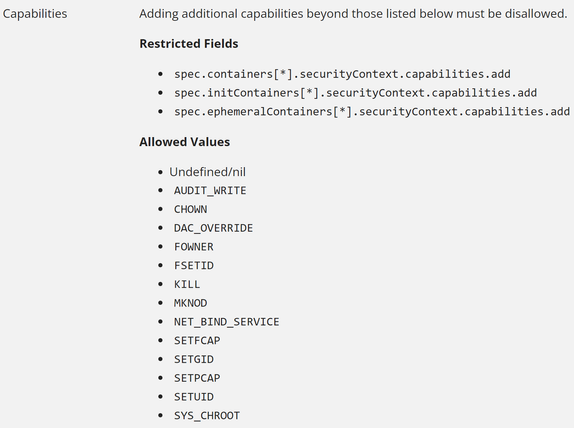The image size is (574, 428).
Task: Click the SETGID capability value
Action: 194,359
